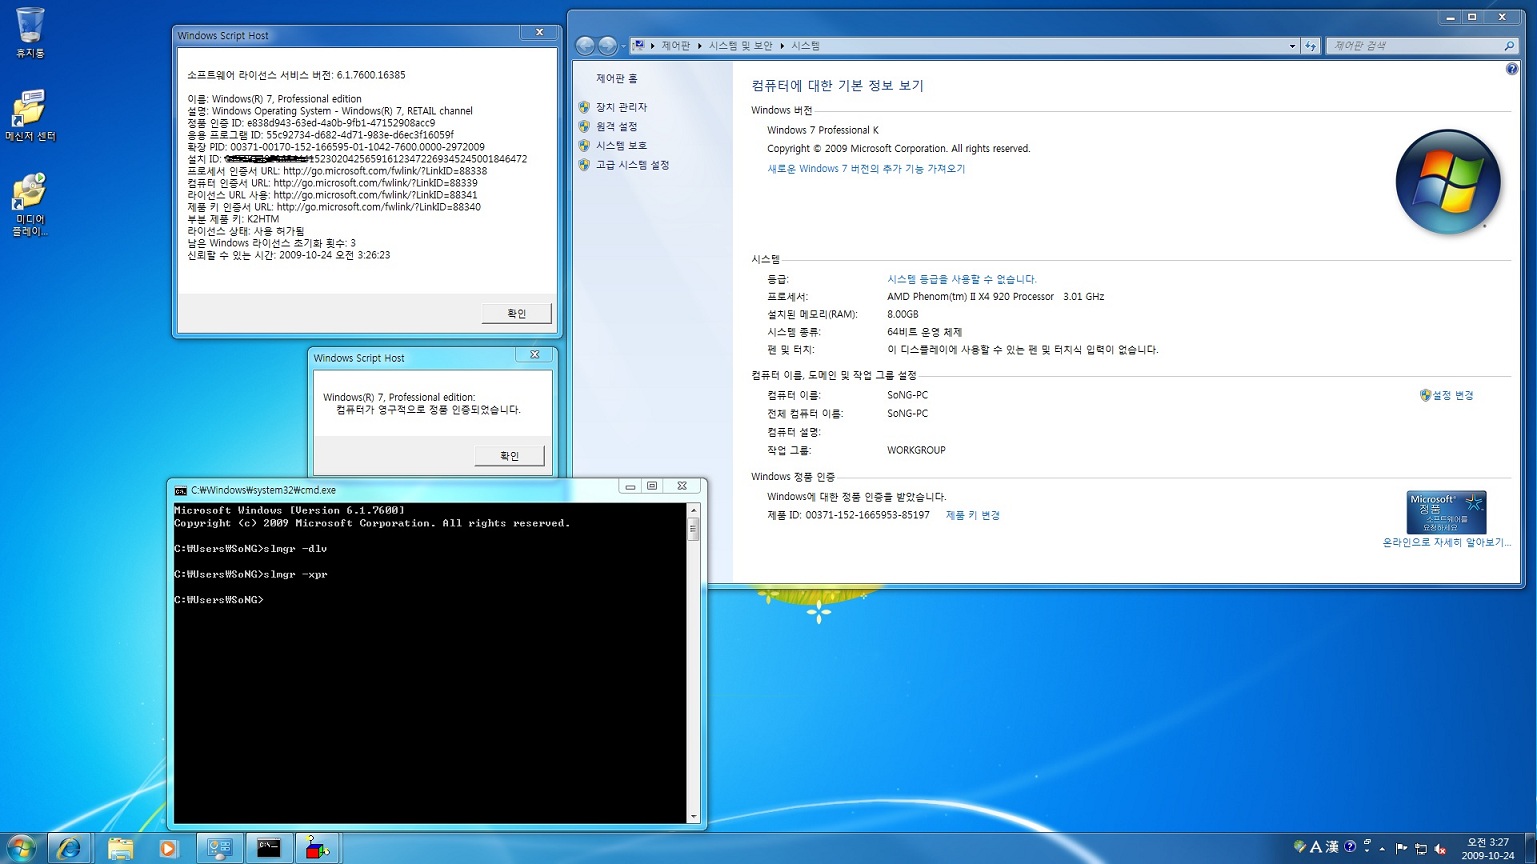Click the WORKGROUP value text
1537x864 pixels.
pyautogui.click(x=916, y=451)
